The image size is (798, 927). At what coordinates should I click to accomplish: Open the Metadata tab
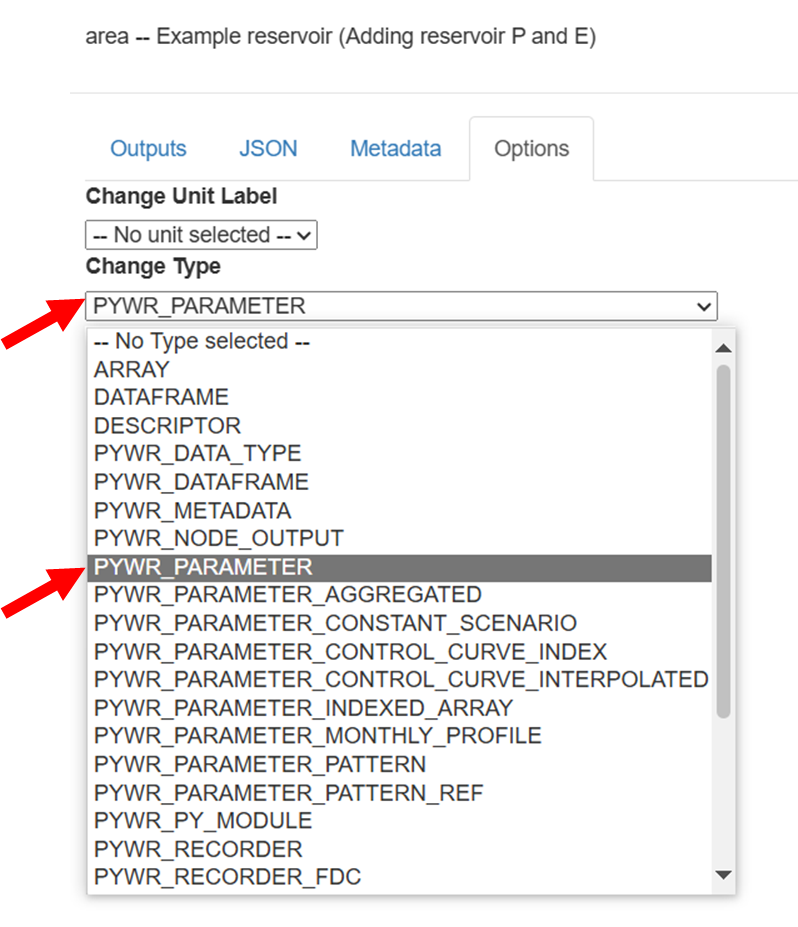(395, 149)
